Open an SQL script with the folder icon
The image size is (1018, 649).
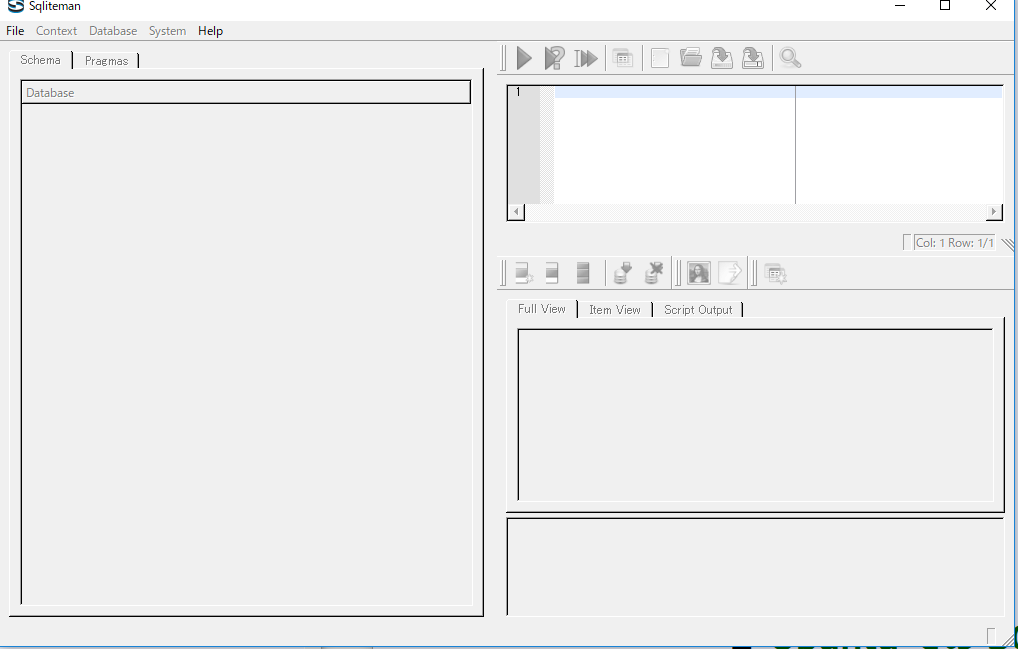pos(690,59)
